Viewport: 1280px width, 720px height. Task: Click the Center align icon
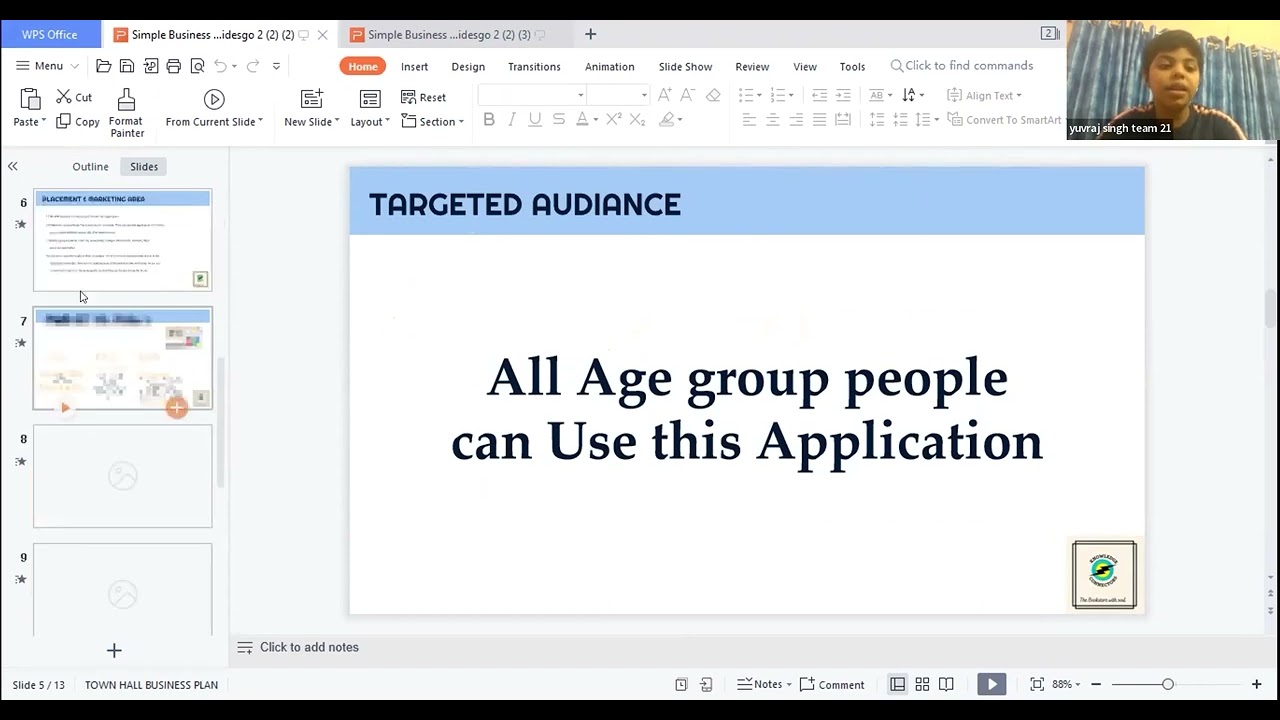(772, 120)
